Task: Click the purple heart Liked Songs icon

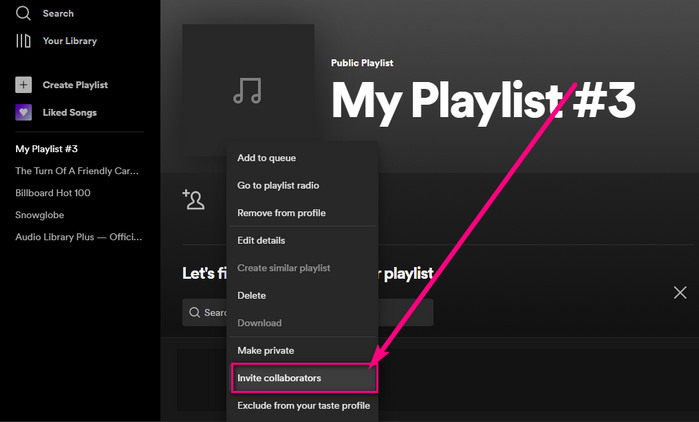Action: click(x=24, y=112)
